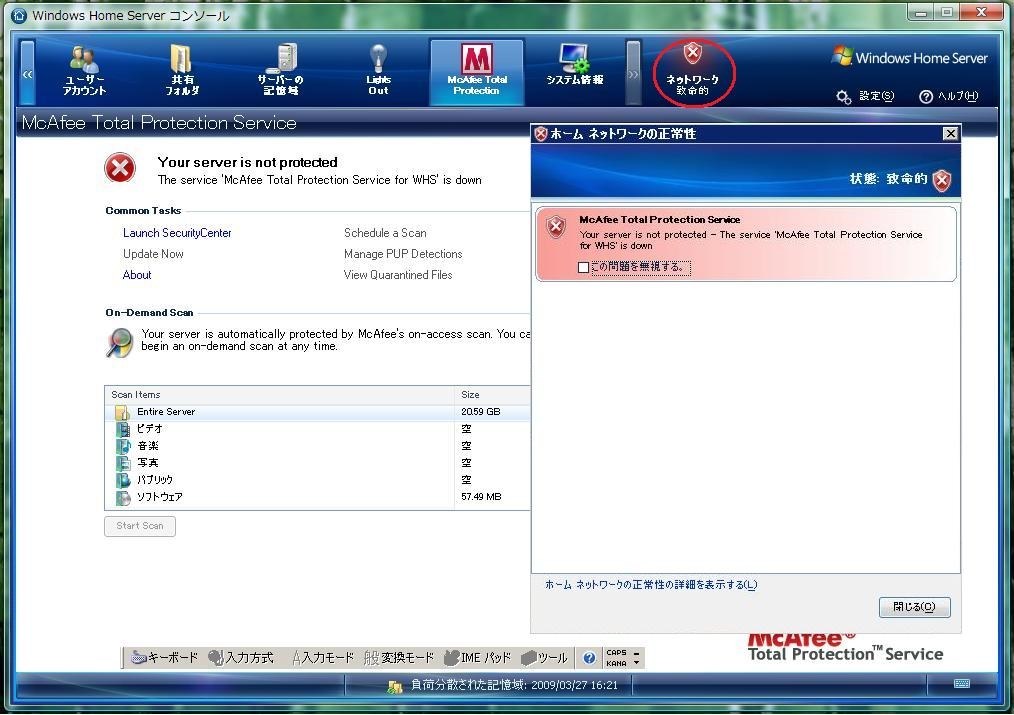Click the 閉じる(C) button
1014x715 pixels.
click(x=914, y=607)
